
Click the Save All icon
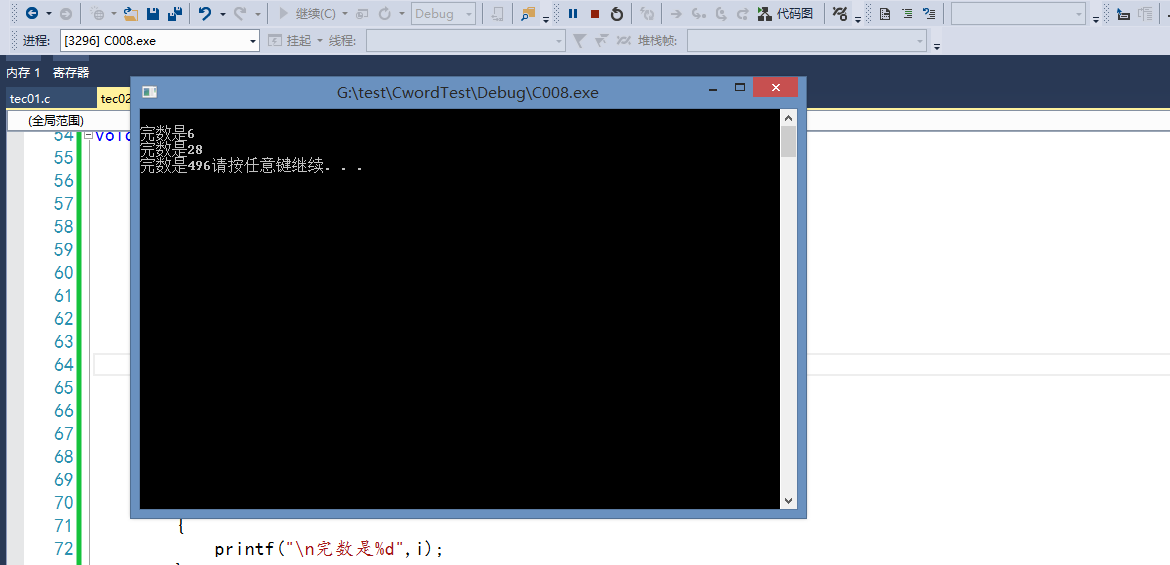pos(175,13)
